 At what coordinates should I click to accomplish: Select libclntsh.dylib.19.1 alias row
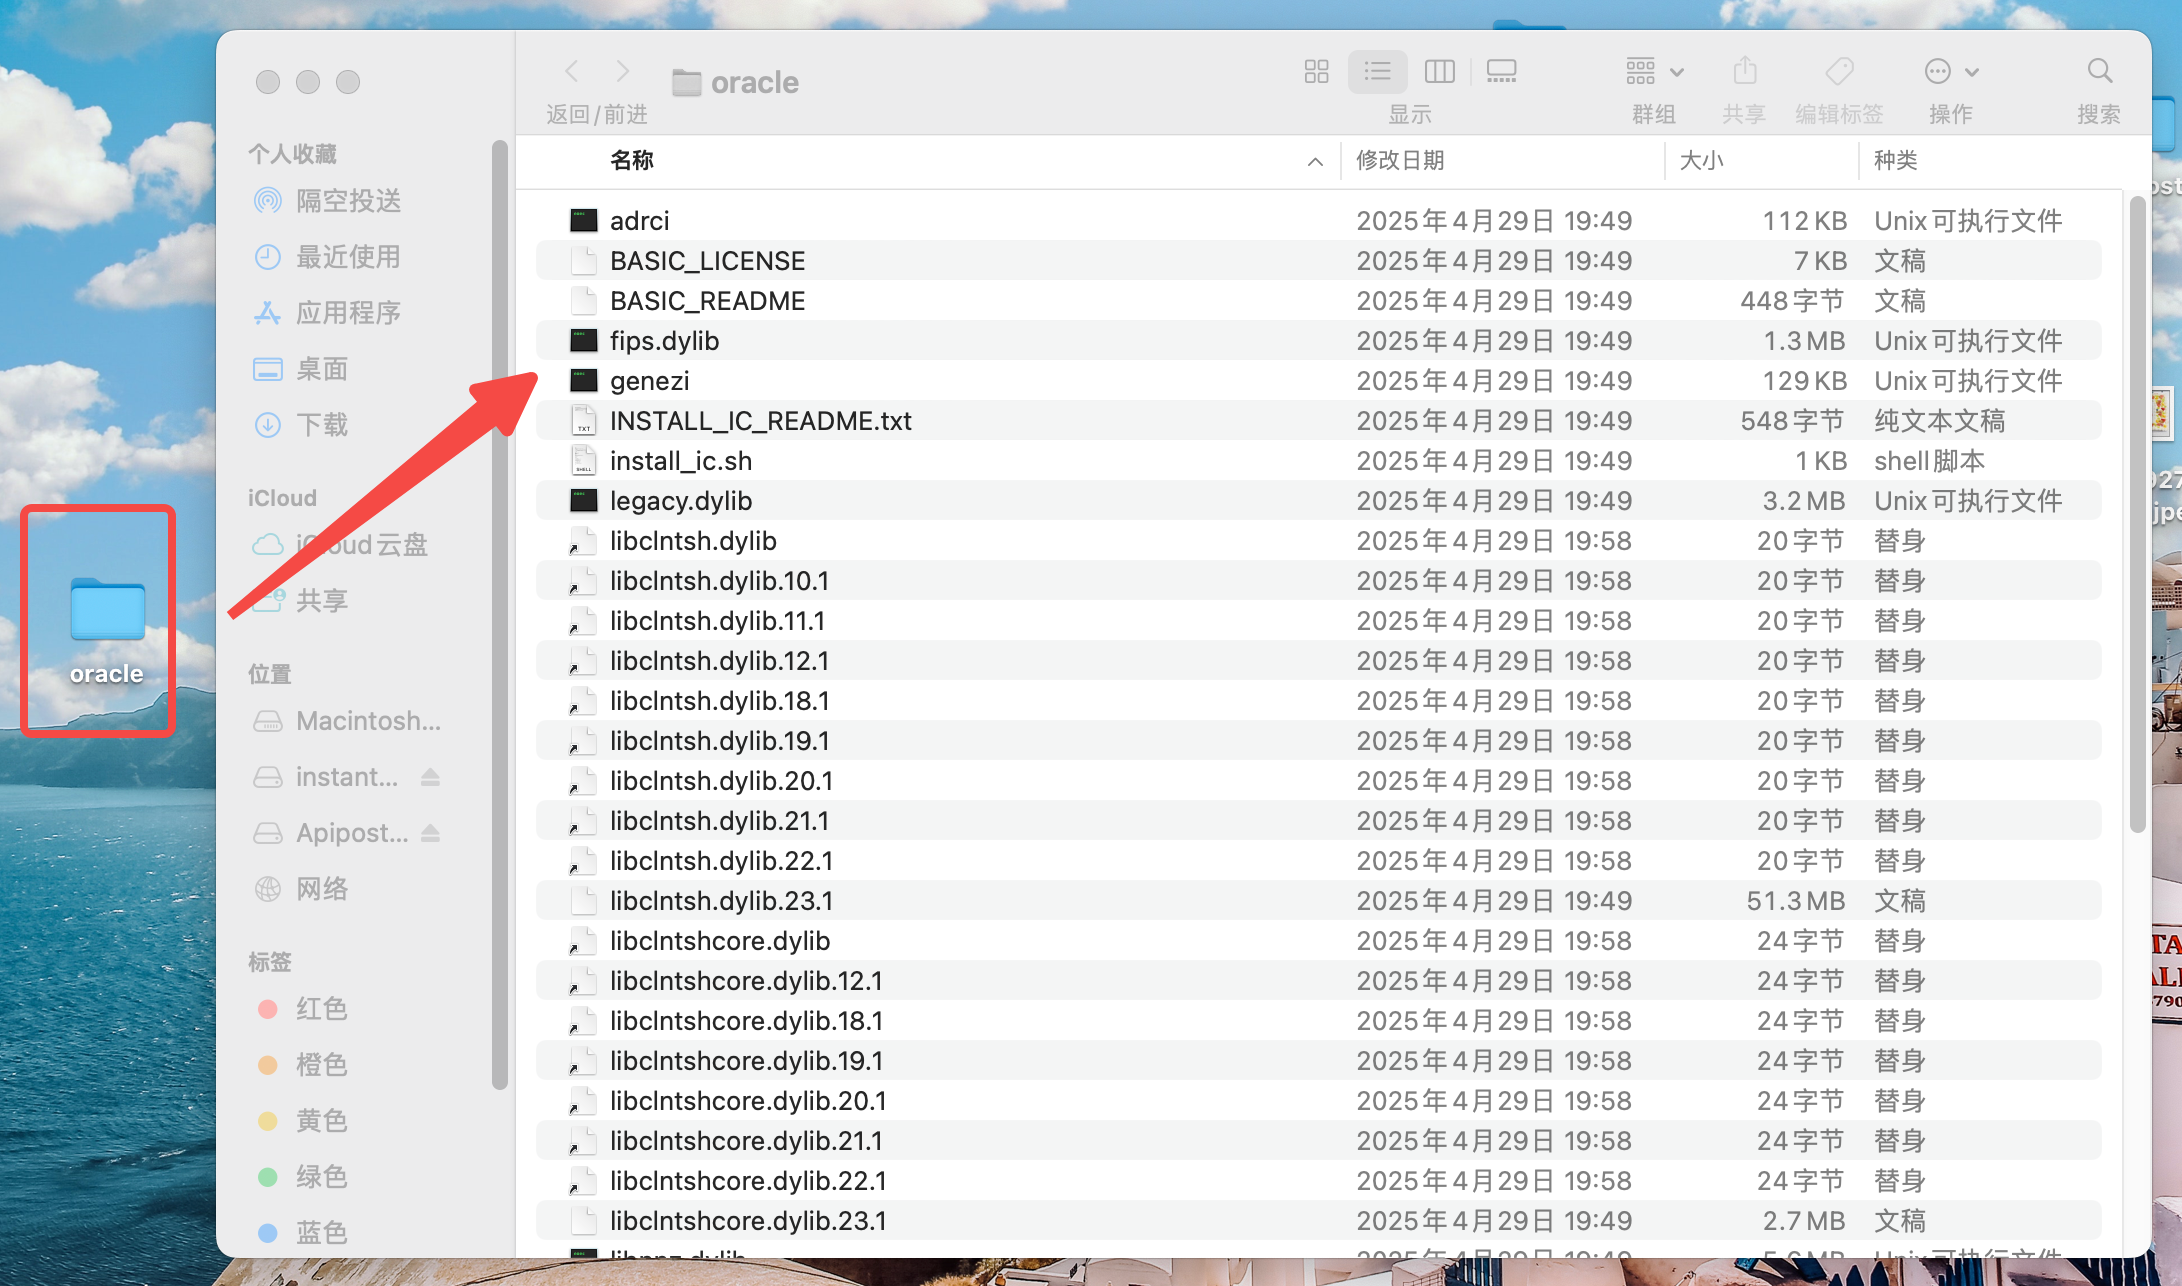(x=1318, y=741)
